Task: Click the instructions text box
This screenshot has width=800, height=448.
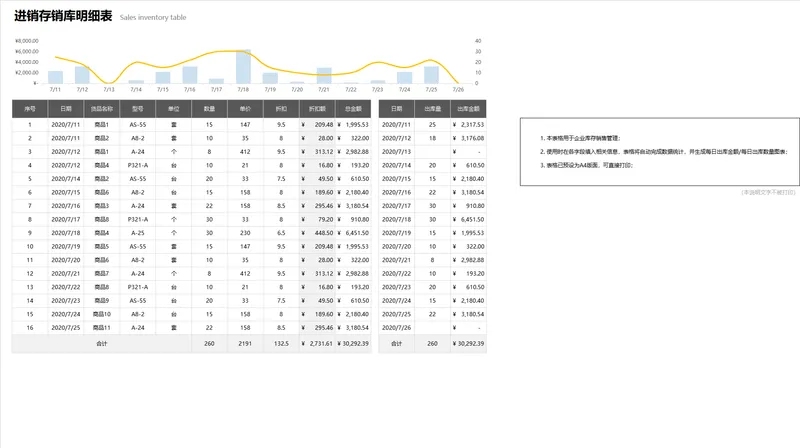Action: coord(660,152)
